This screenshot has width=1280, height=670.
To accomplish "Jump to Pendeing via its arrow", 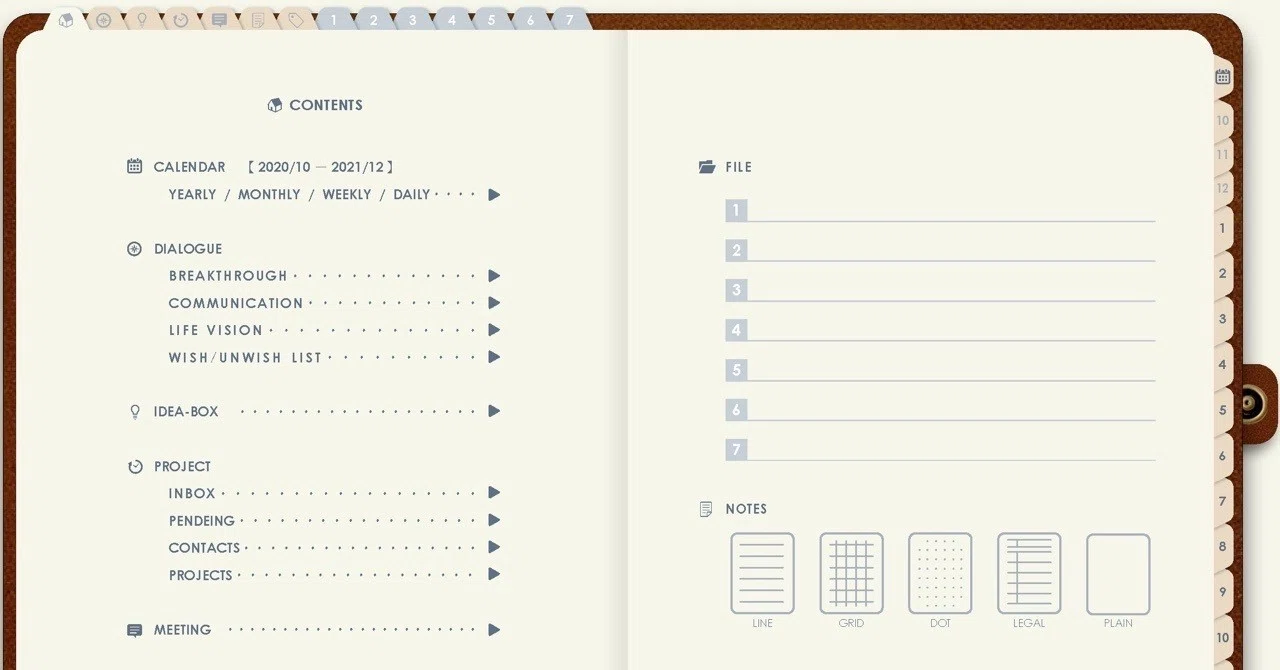I will click(494, 520).
